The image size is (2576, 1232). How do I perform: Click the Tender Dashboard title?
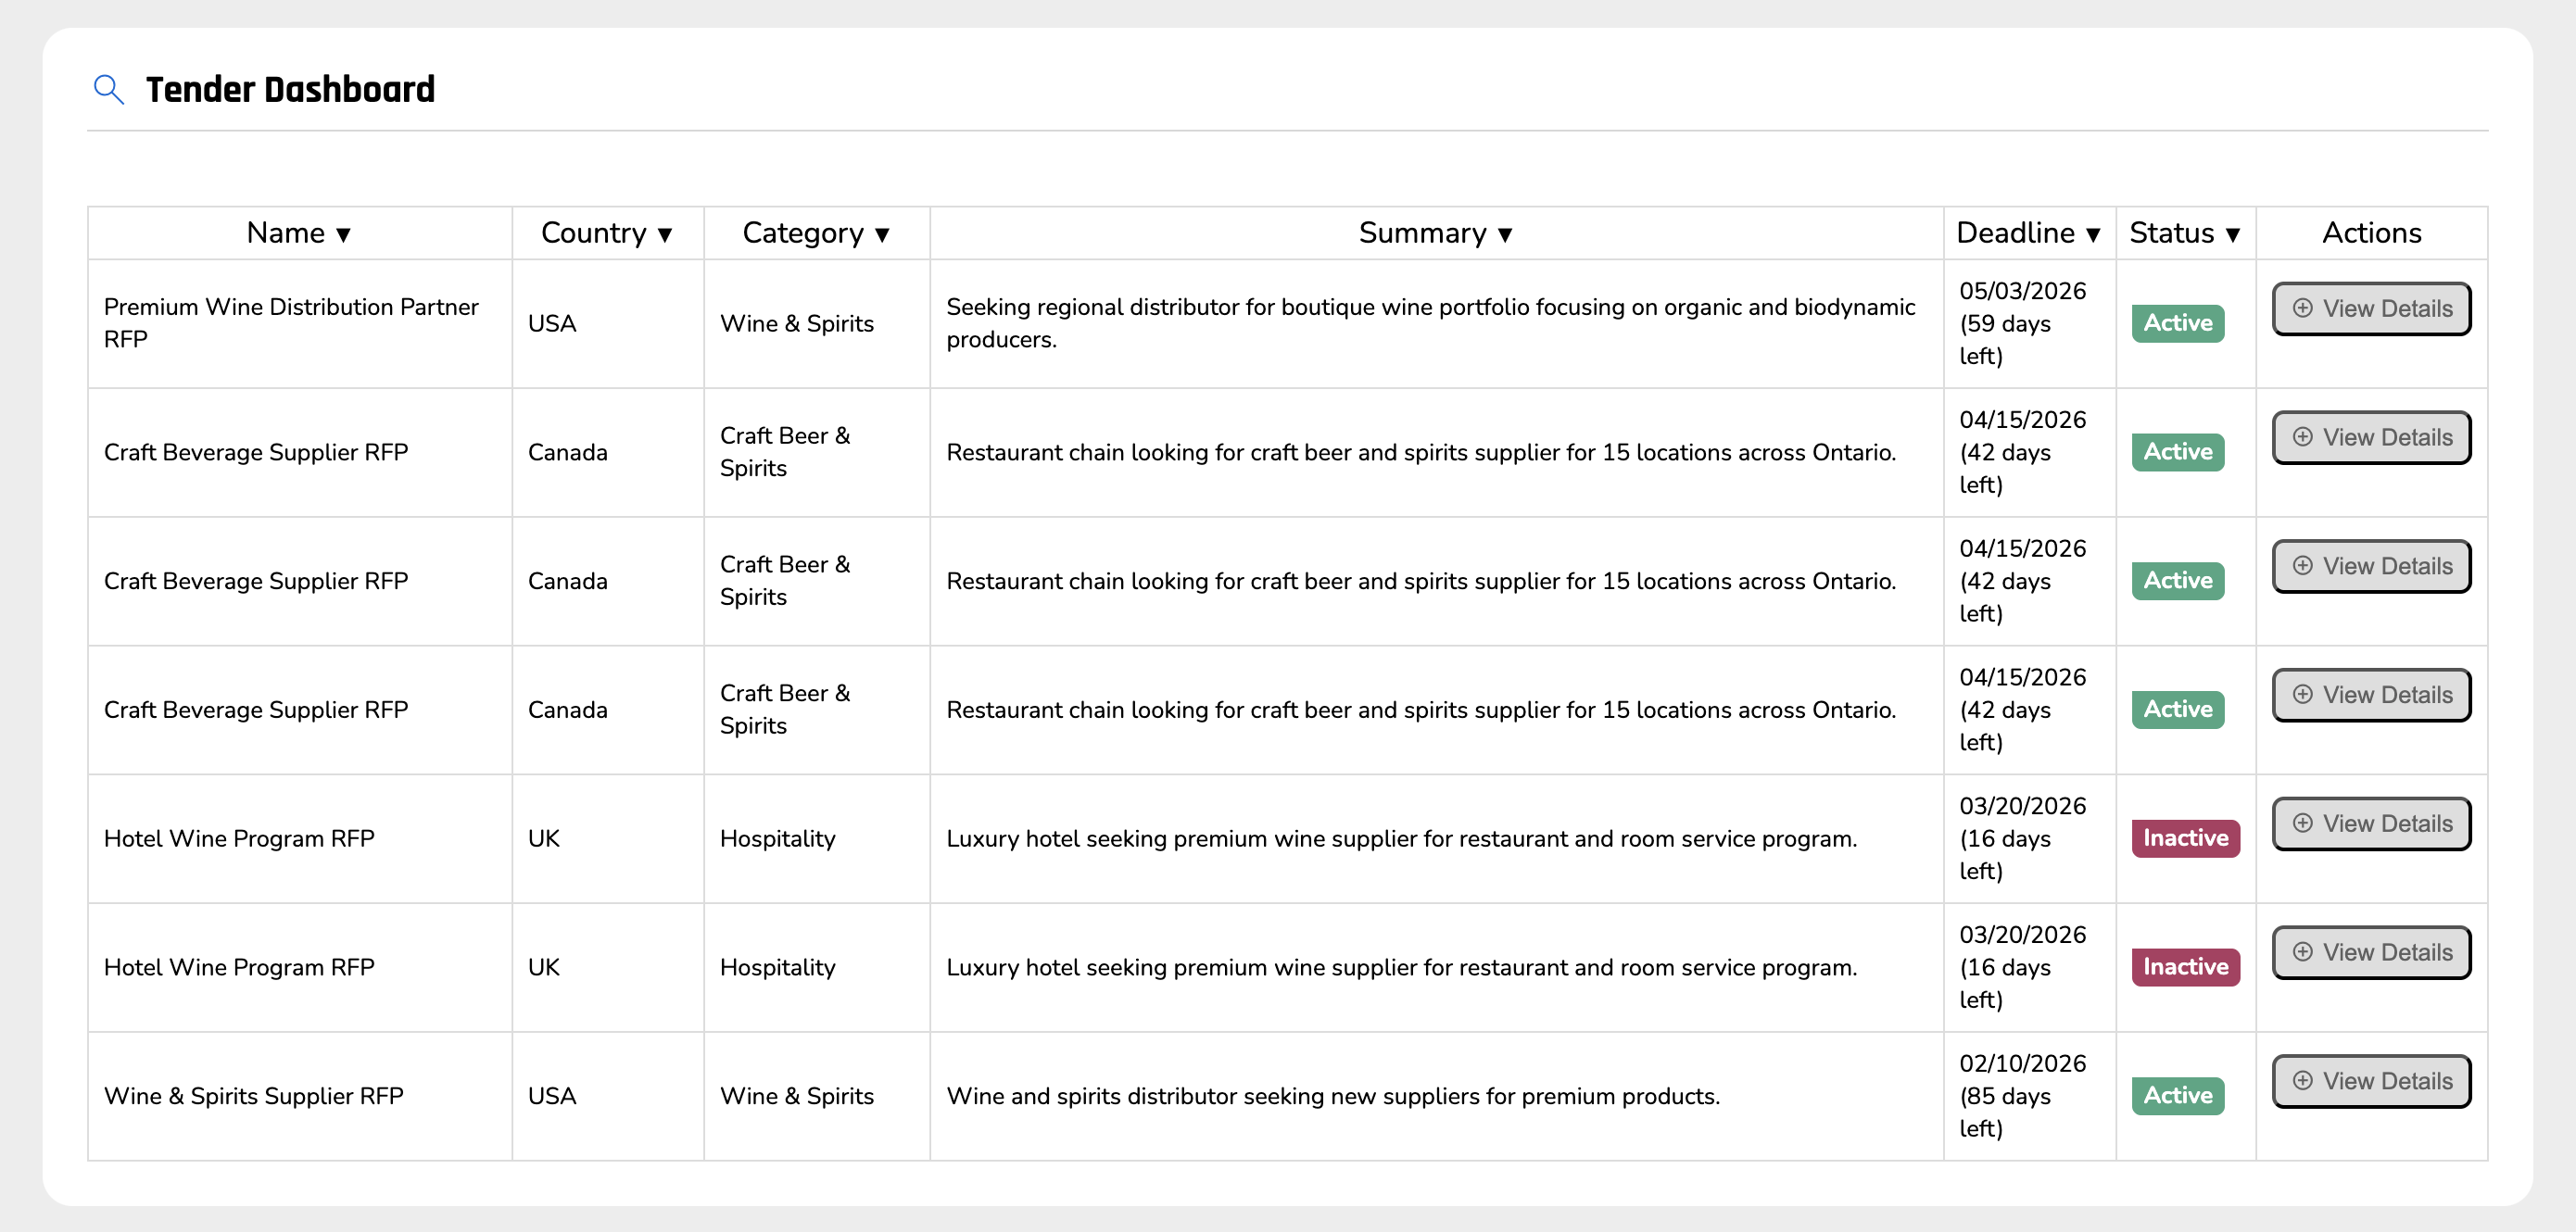point(290,90)
